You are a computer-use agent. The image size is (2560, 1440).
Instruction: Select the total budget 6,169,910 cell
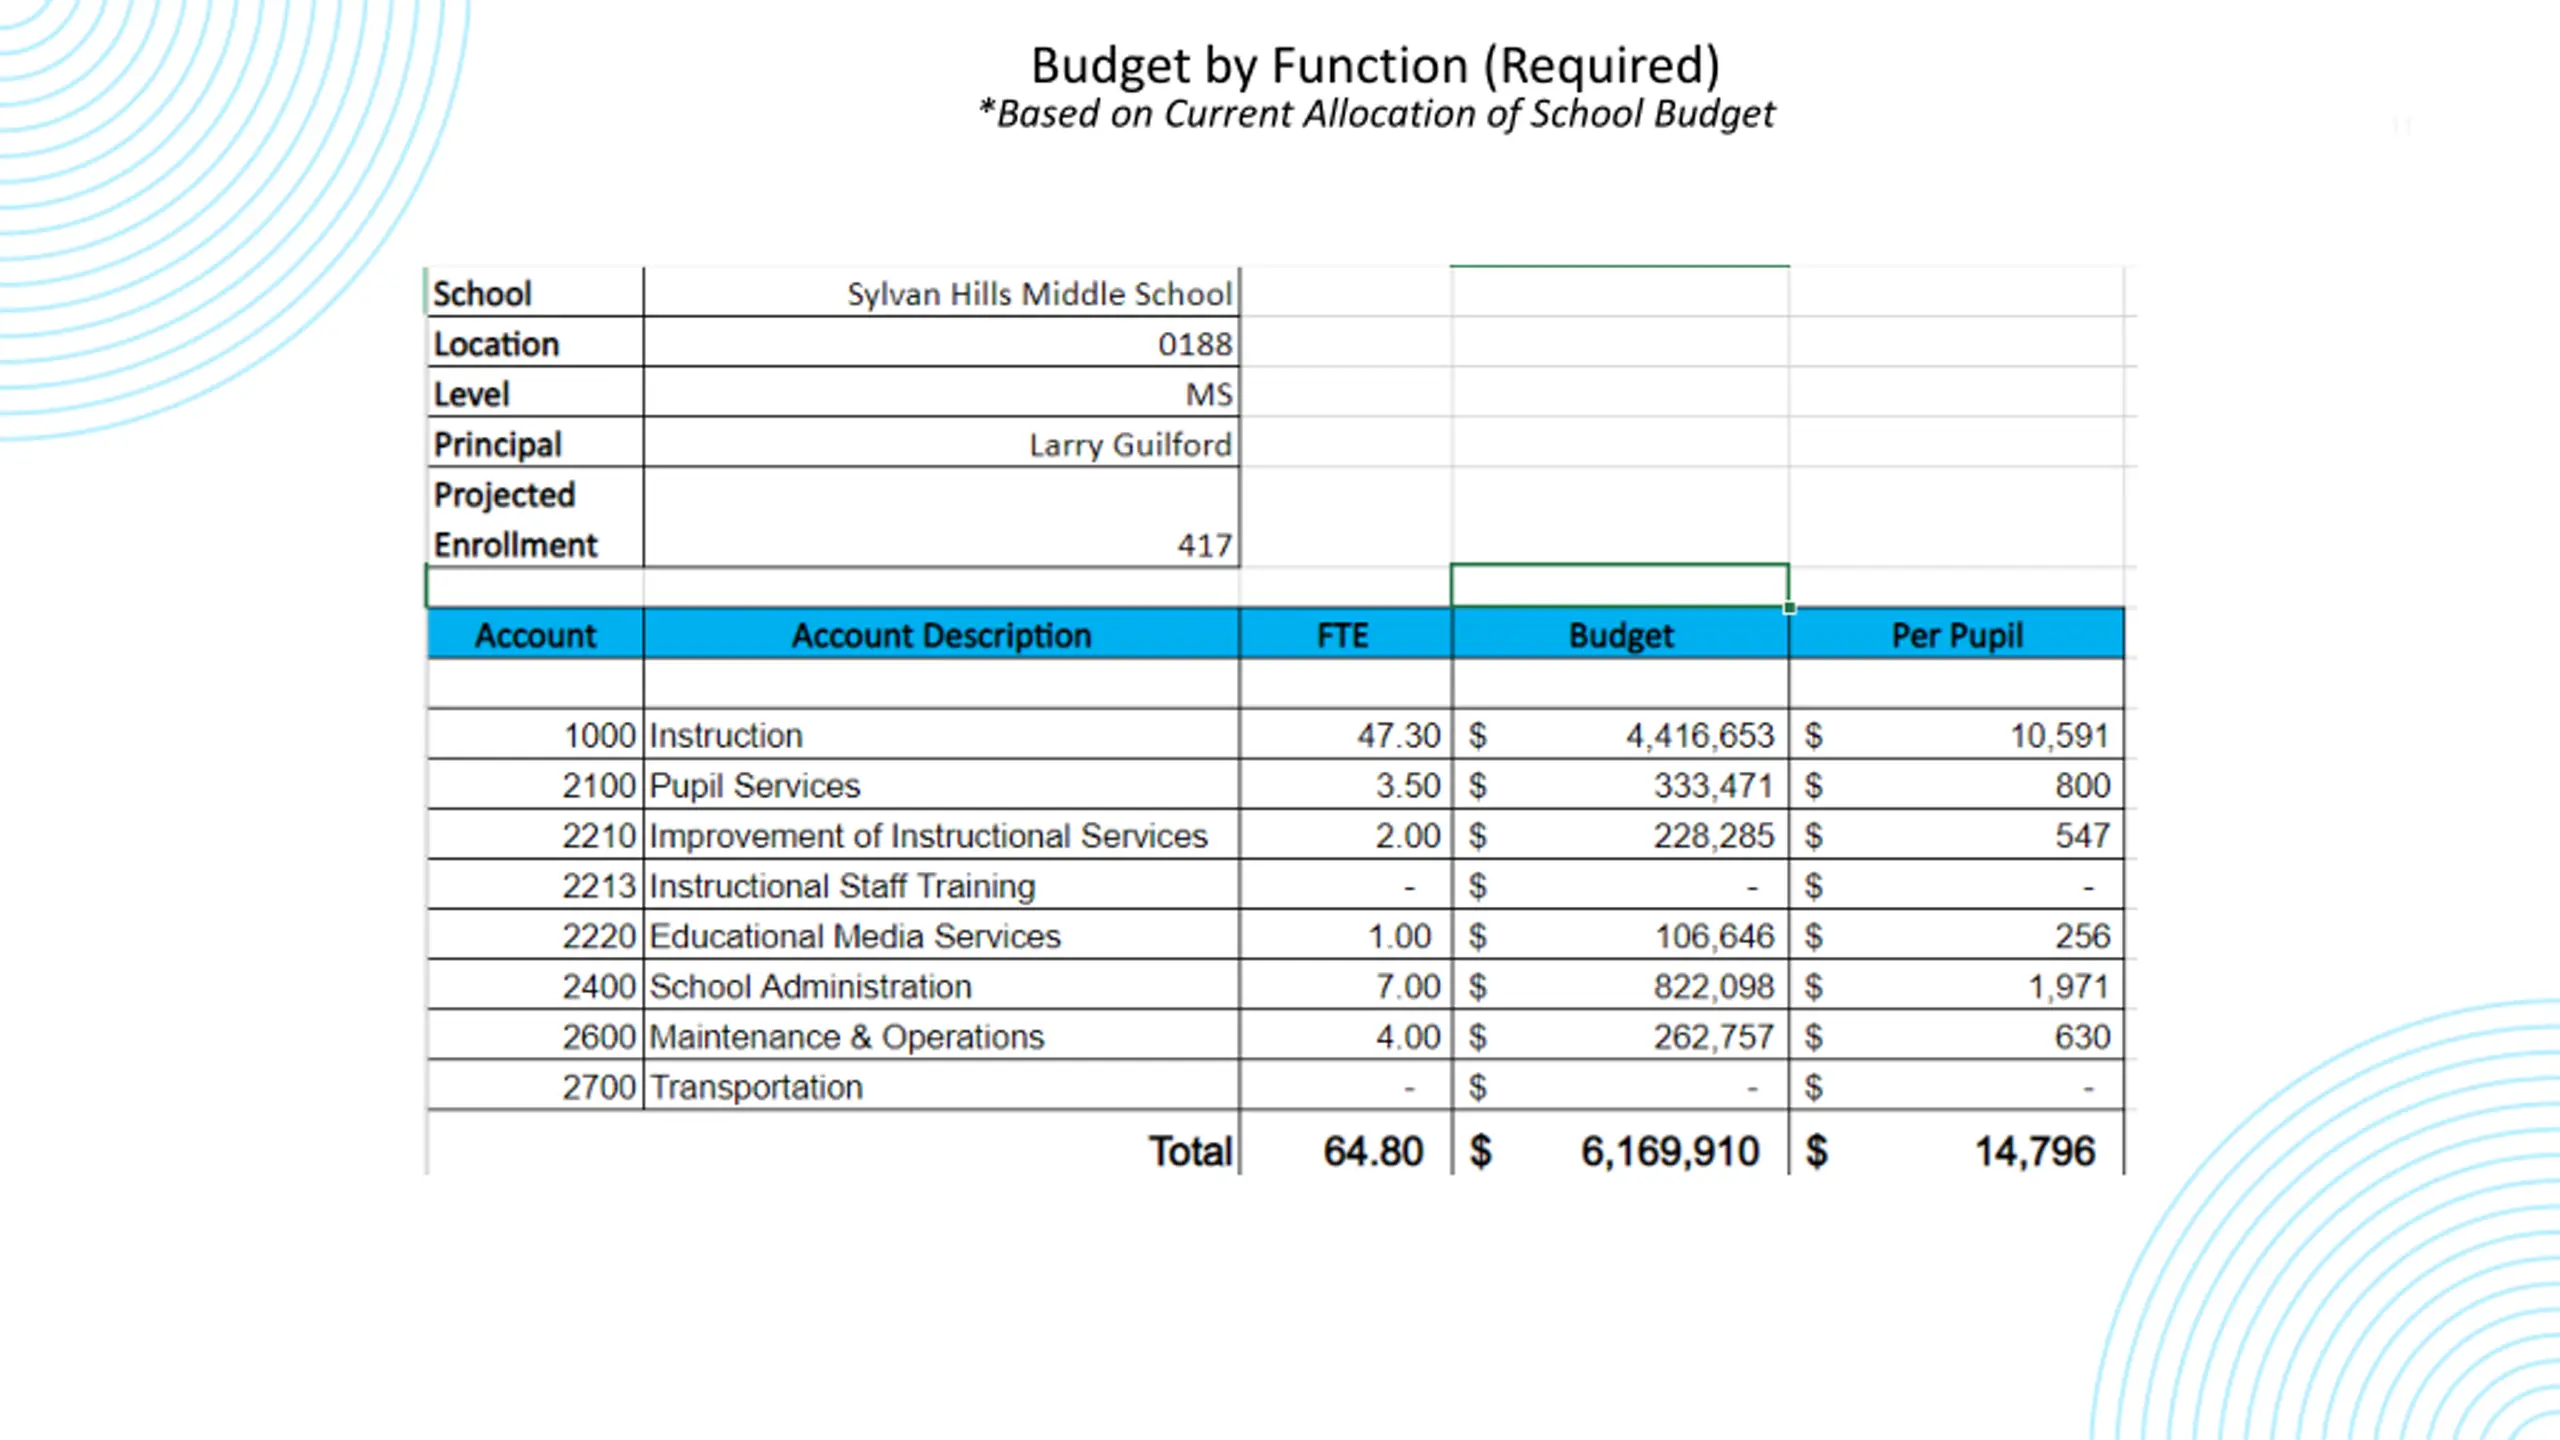click(x=1669, y=1151)
